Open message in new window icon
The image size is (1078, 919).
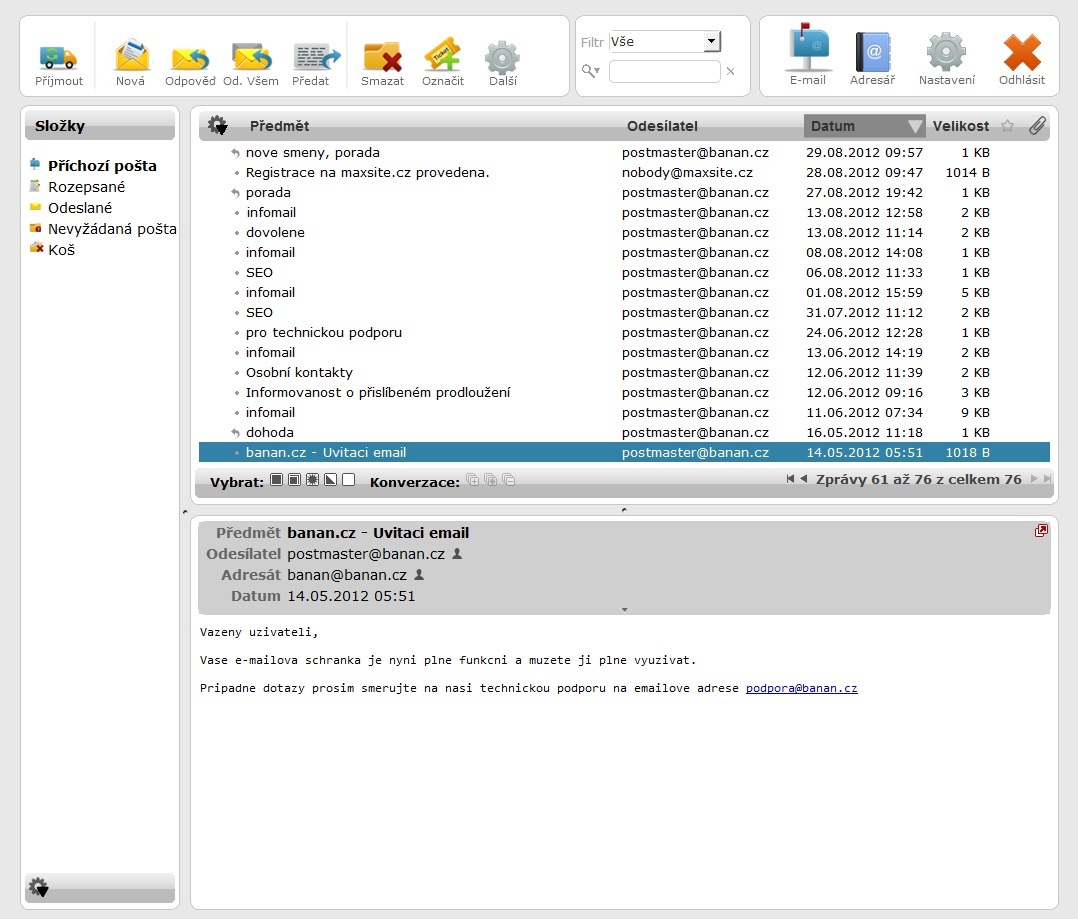[x=1041, y=531]
